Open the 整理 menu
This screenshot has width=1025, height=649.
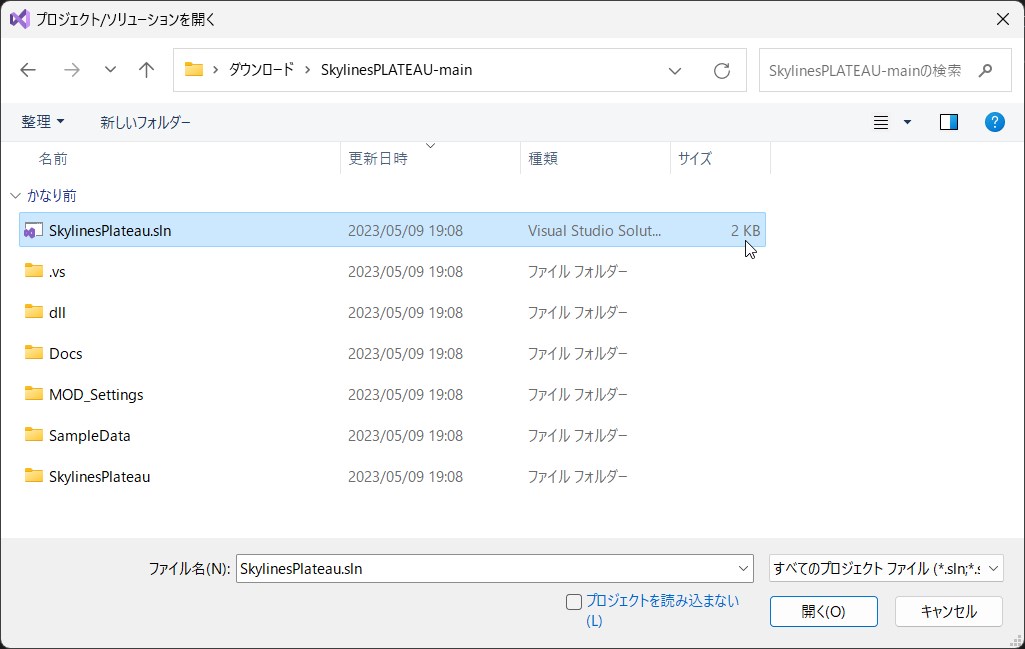click(43, 122)
